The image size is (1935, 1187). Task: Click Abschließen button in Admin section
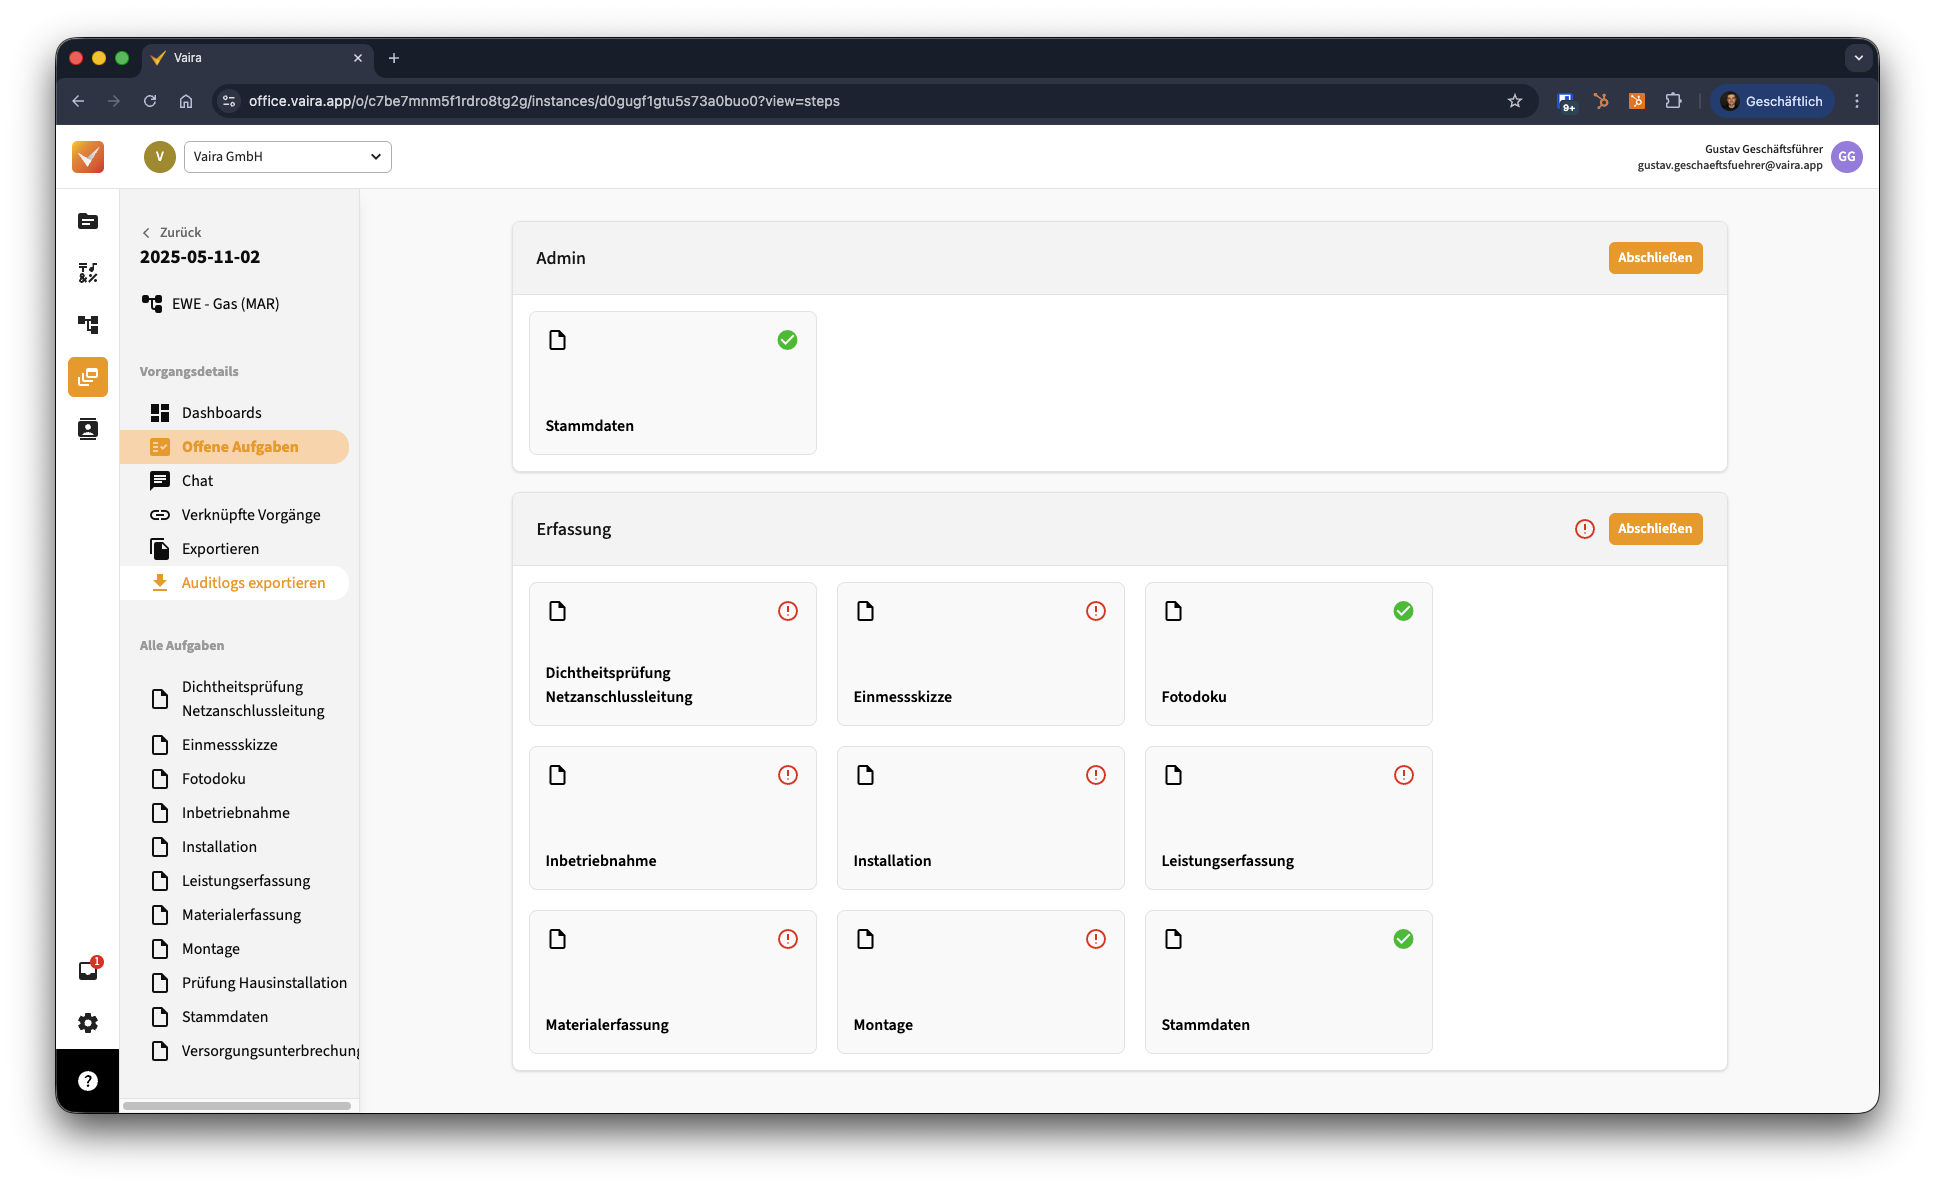pos(1654,258)
